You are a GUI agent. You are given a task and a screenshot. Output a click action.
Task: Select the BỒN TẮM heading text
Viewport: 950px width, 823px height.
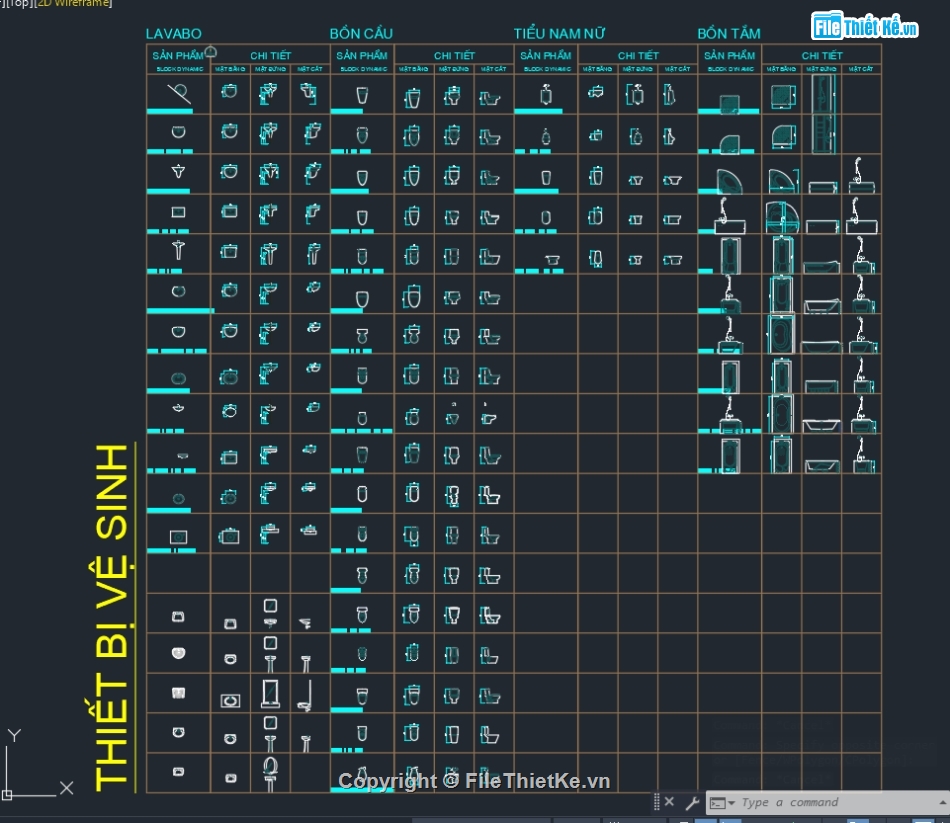(x=728, y=33)
